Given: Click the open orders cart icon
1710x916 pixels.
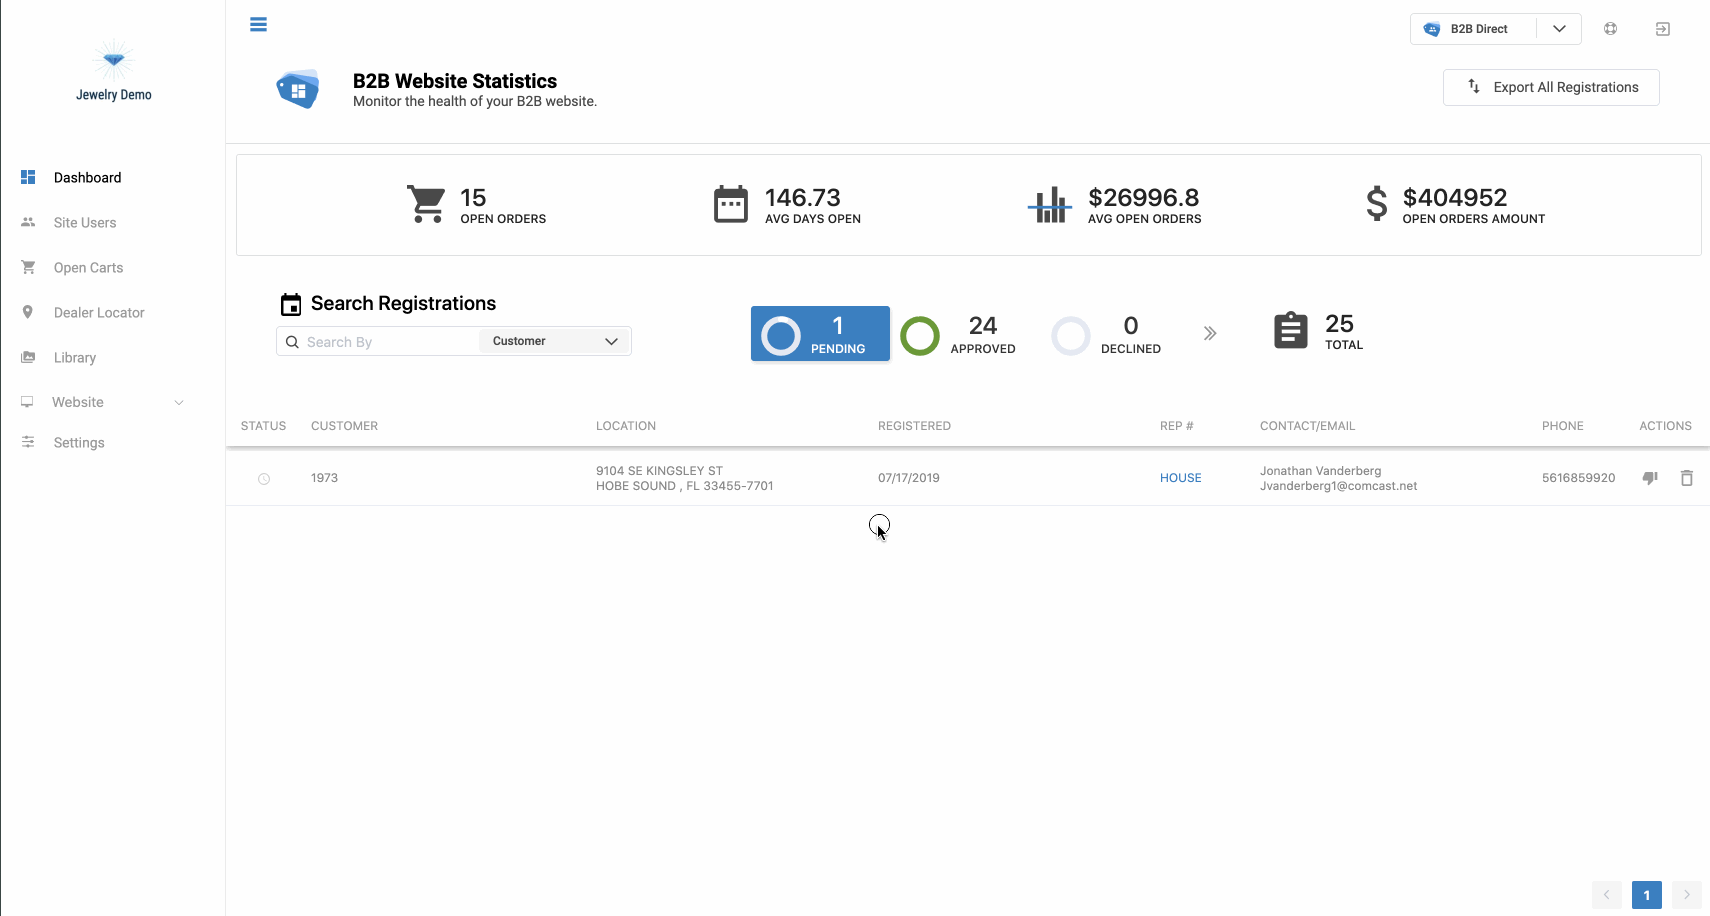Looking at the screenshot, I should click(x=427, y=204).
